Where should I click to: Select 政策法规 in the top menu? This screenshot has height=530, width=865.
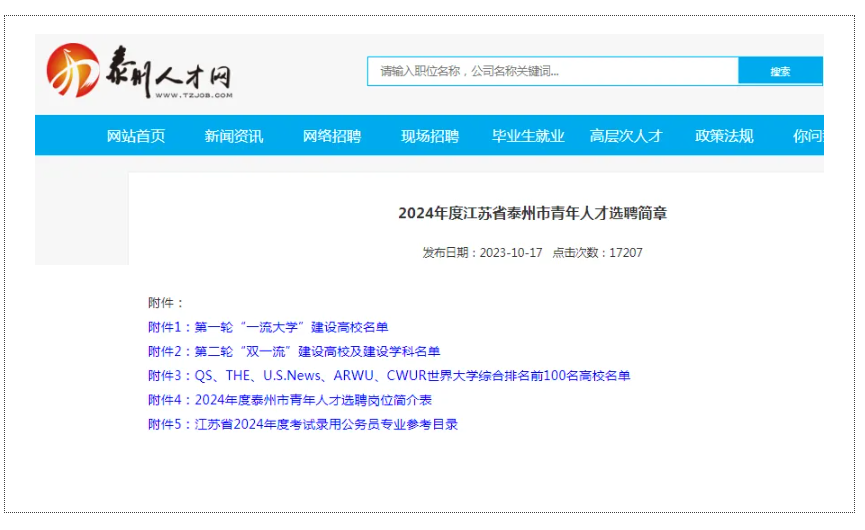724,136
